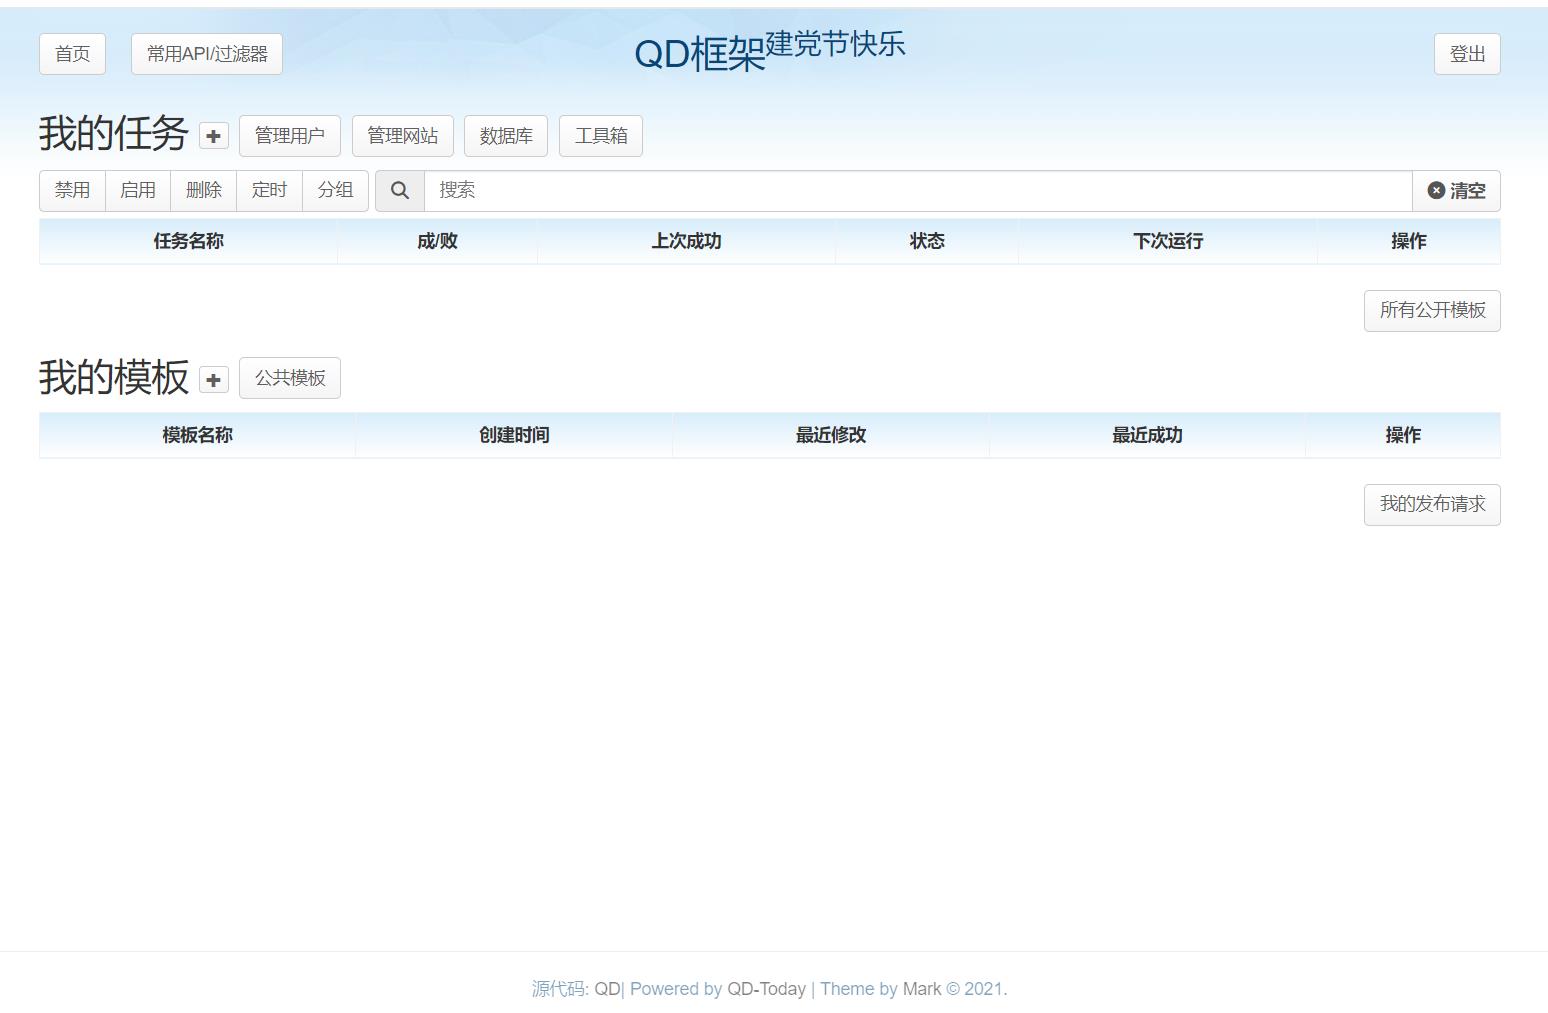Screen dimensions: 1548x1013
Task: Click the 我的模板 heading
Action: click(x=114, y=377)
